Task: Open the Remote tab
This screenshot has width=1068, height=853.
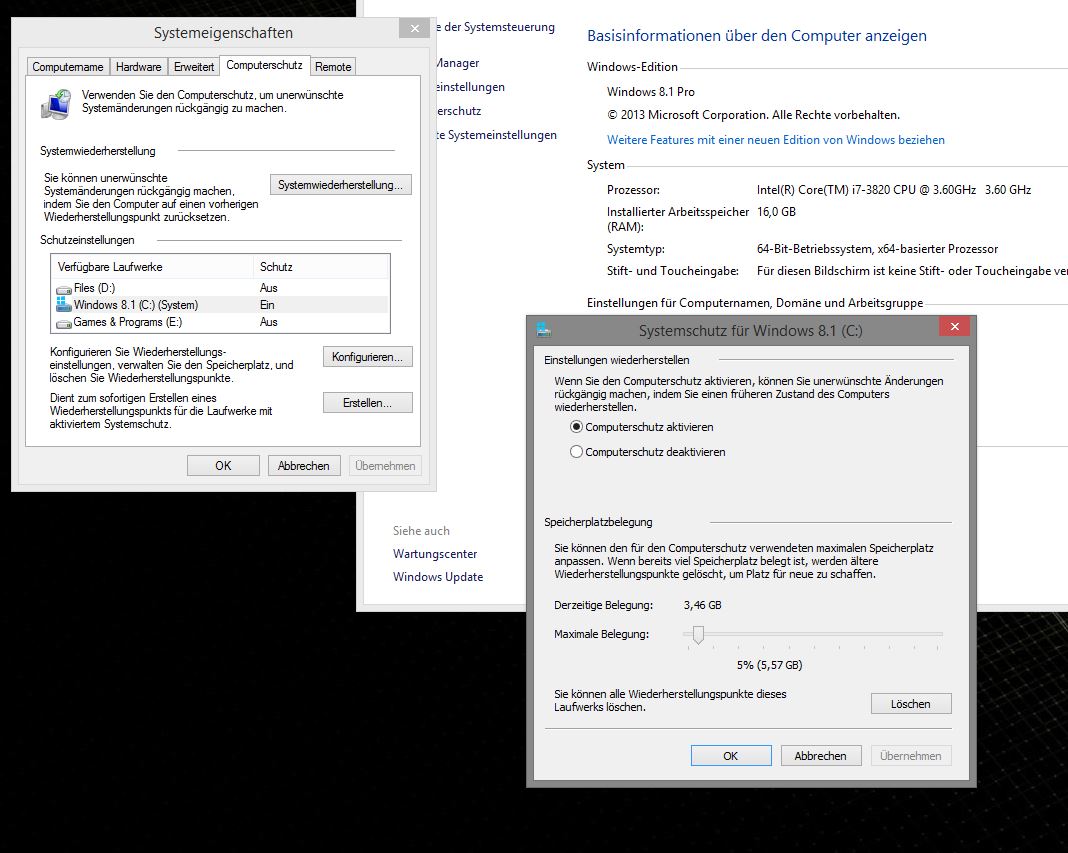Action: pos(333,67)
